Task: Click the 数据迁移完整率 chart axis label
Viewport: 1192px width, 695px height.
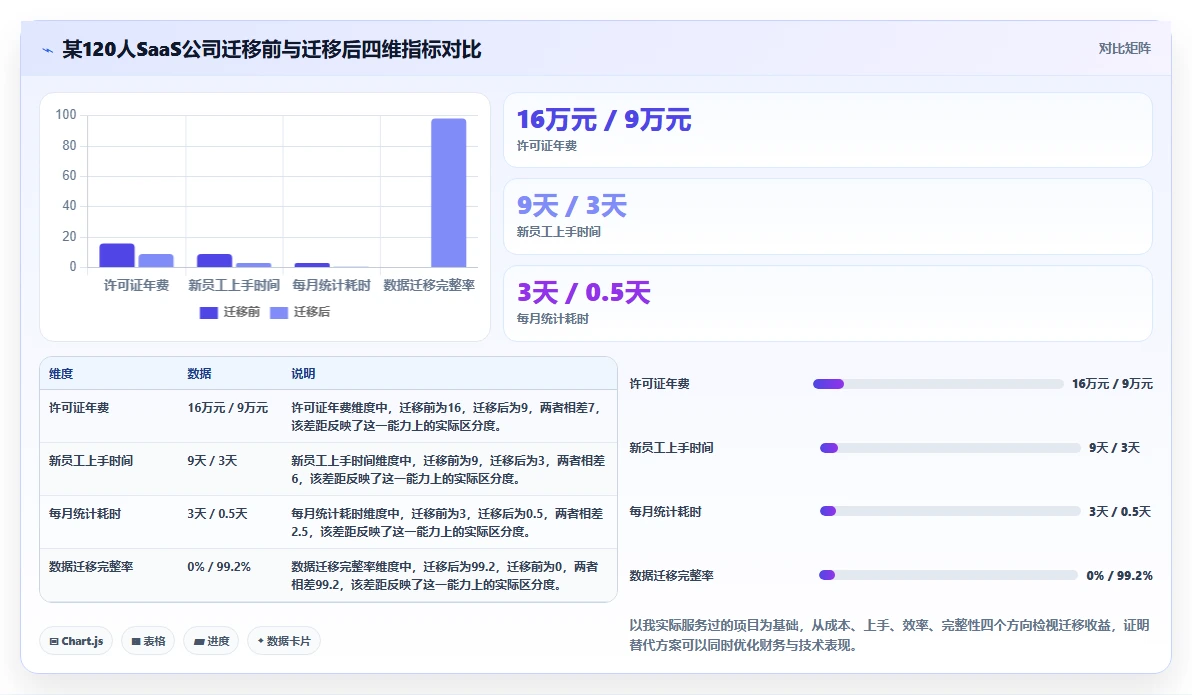Action: click(429, 285)
